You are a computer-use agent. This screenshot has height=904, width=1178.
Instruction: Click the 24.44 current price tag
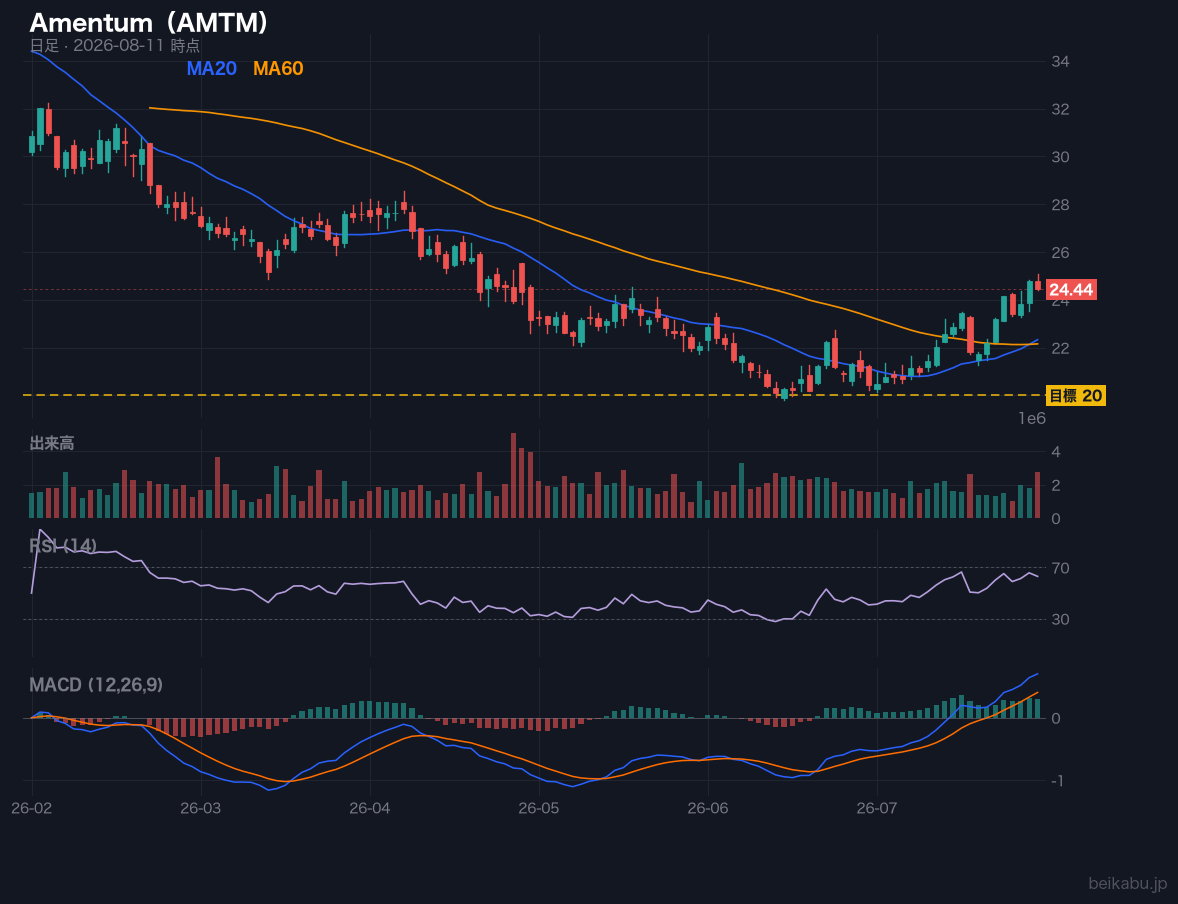coord(1071,290)
